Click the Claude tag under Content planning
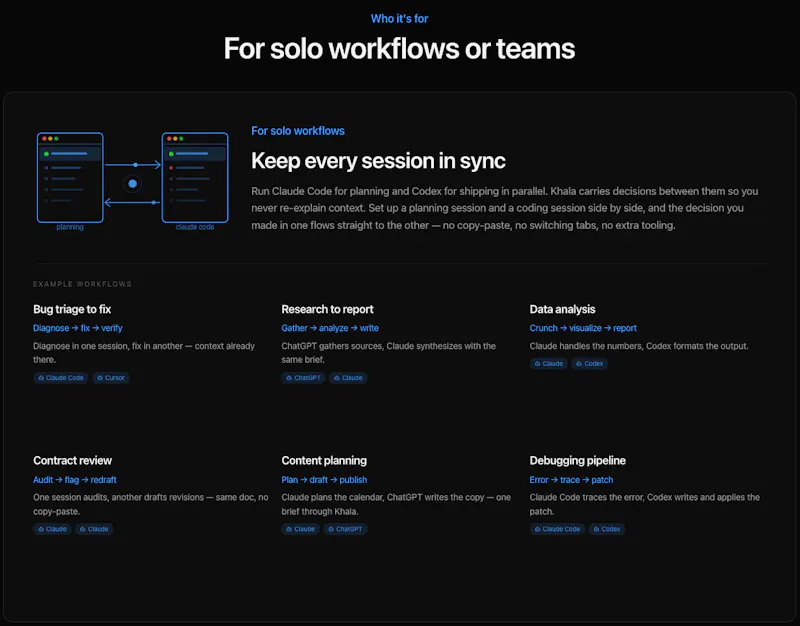The height and width of the screenshot is (626, 800). pos(301,529)
